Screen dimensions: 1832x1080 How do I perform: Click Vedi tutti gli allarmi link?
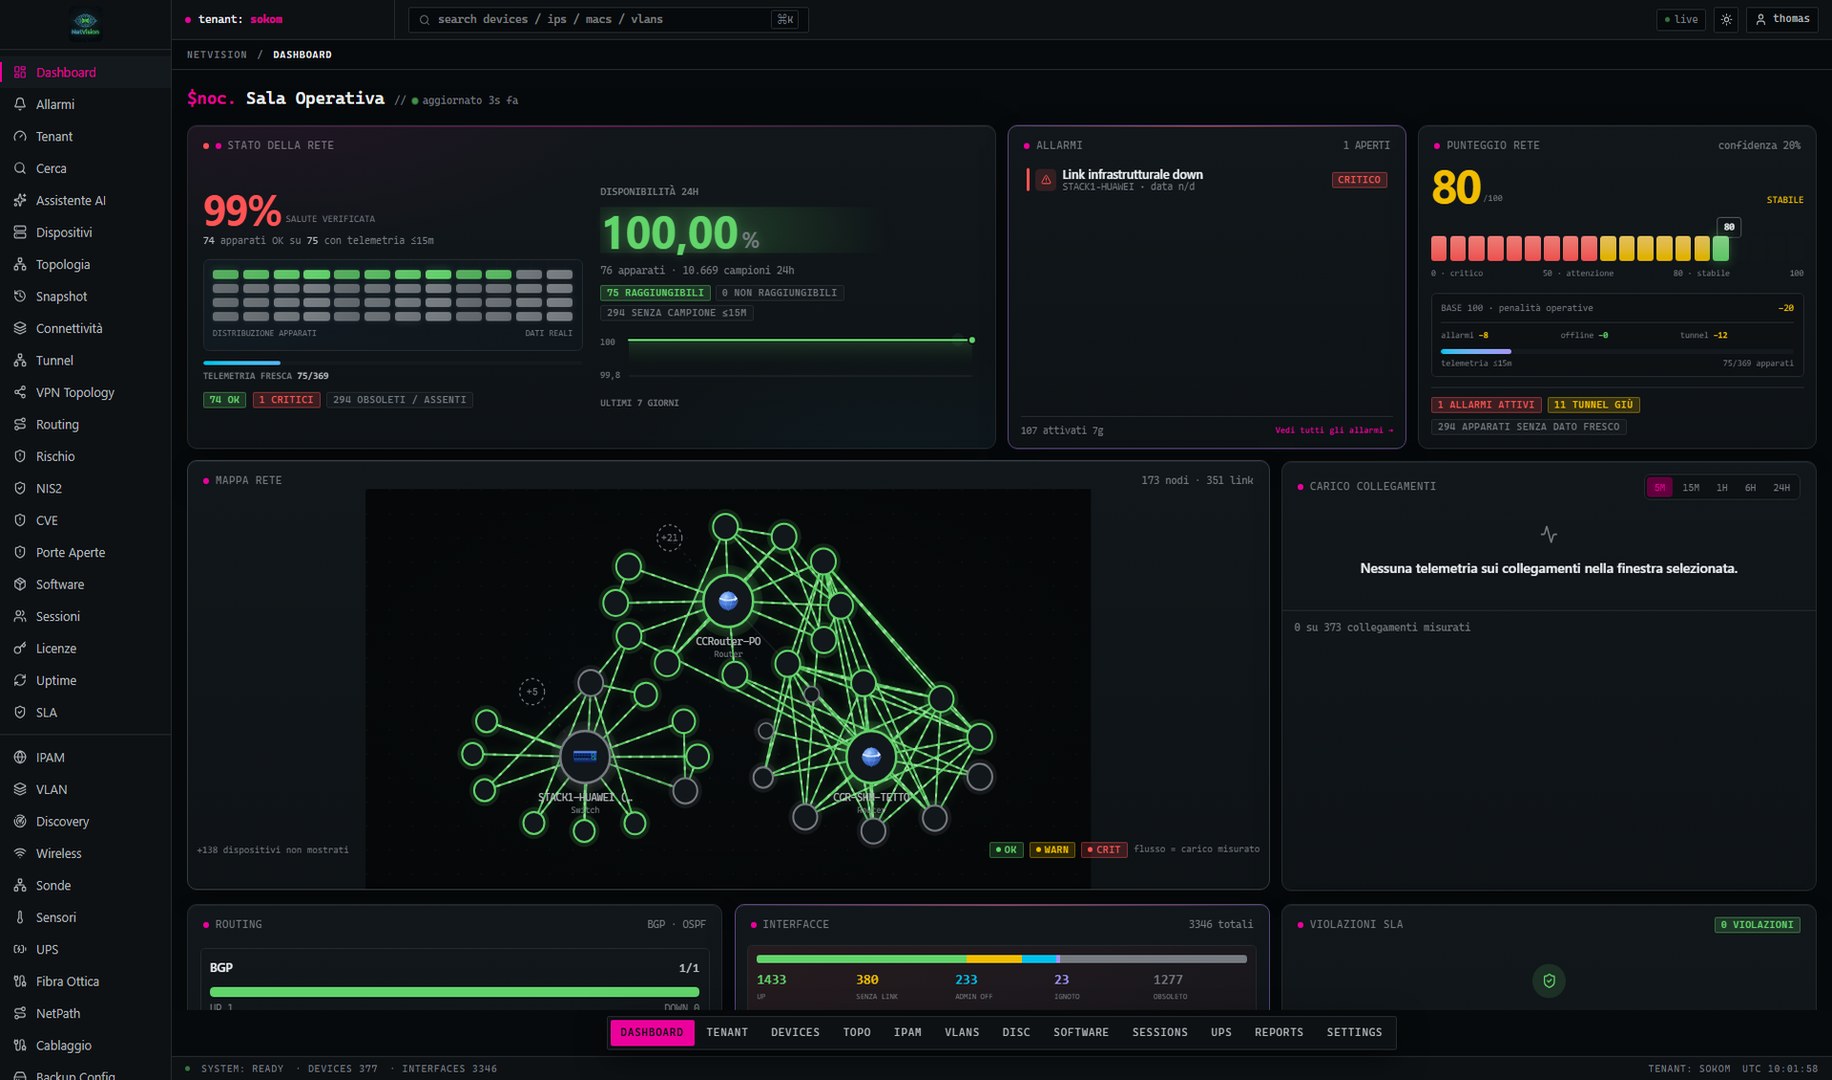point(1333,430)
